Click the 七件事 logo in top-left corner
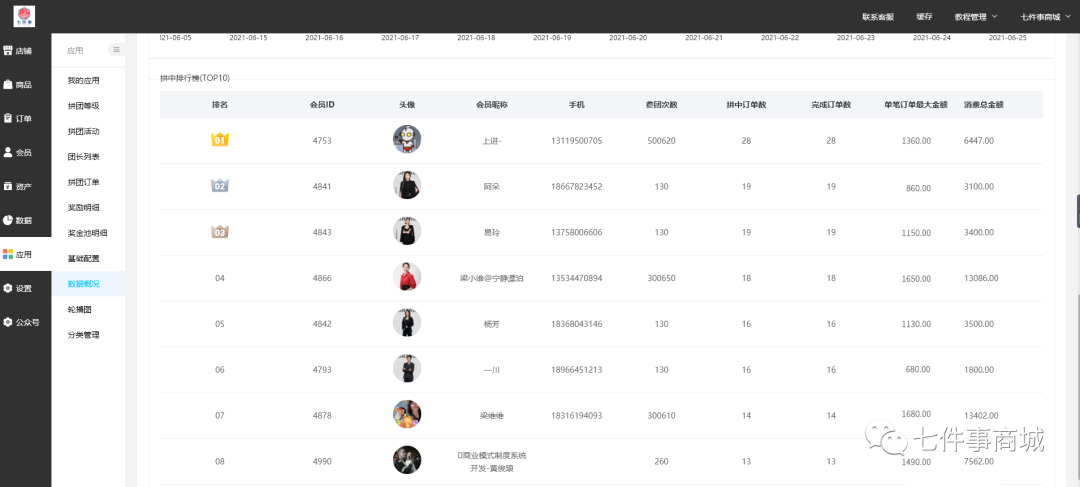The width and height of the screenshot is (1080, 487). tap(24, 16)
